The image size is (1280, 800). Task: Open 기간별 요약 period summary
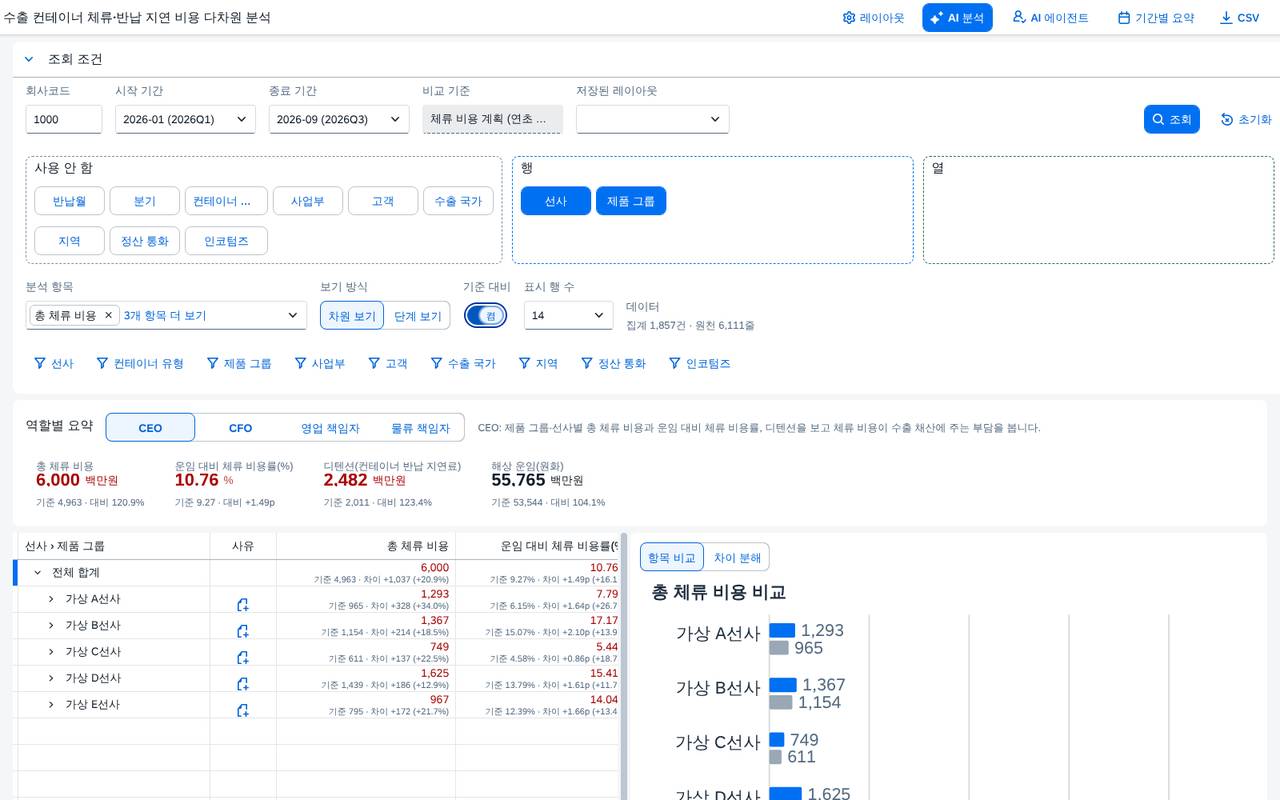point(1156,18)
